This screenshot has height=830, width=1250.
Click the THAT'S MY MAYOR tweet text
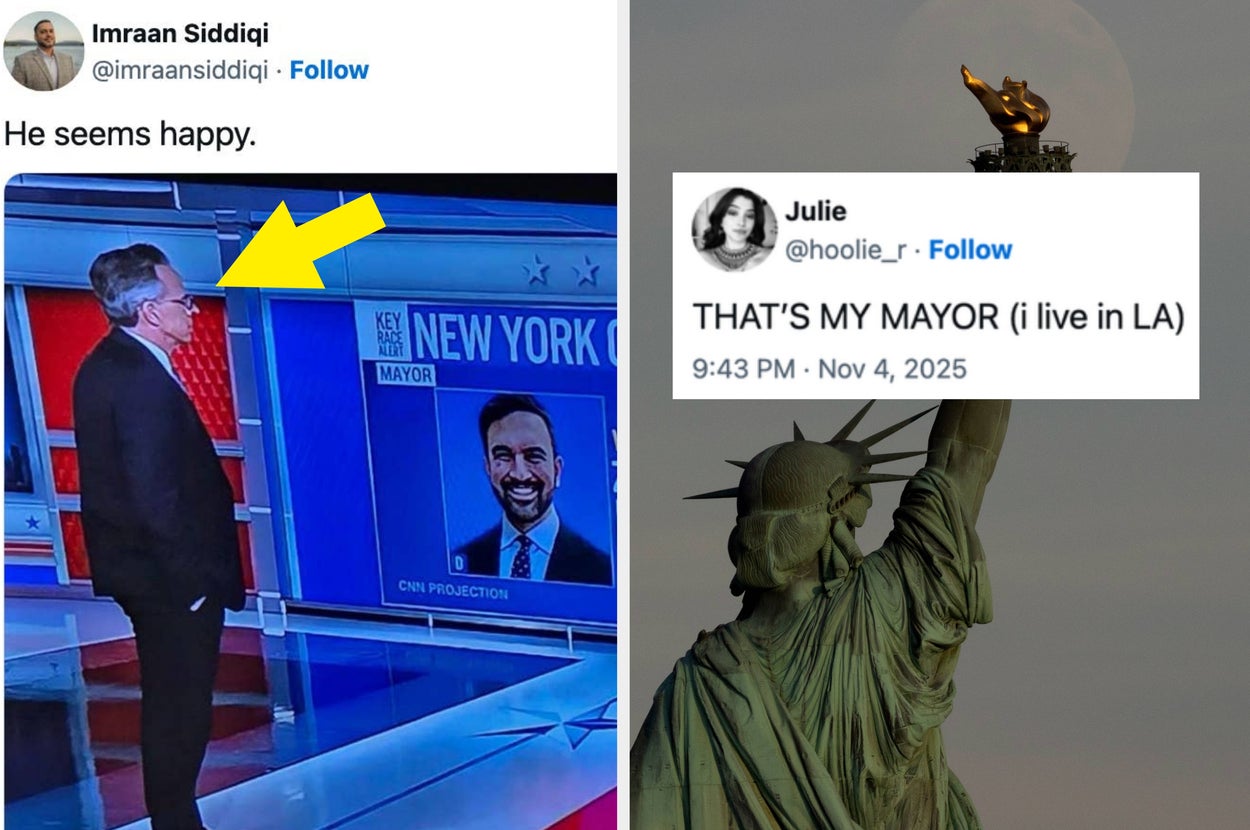click(938, 318)
